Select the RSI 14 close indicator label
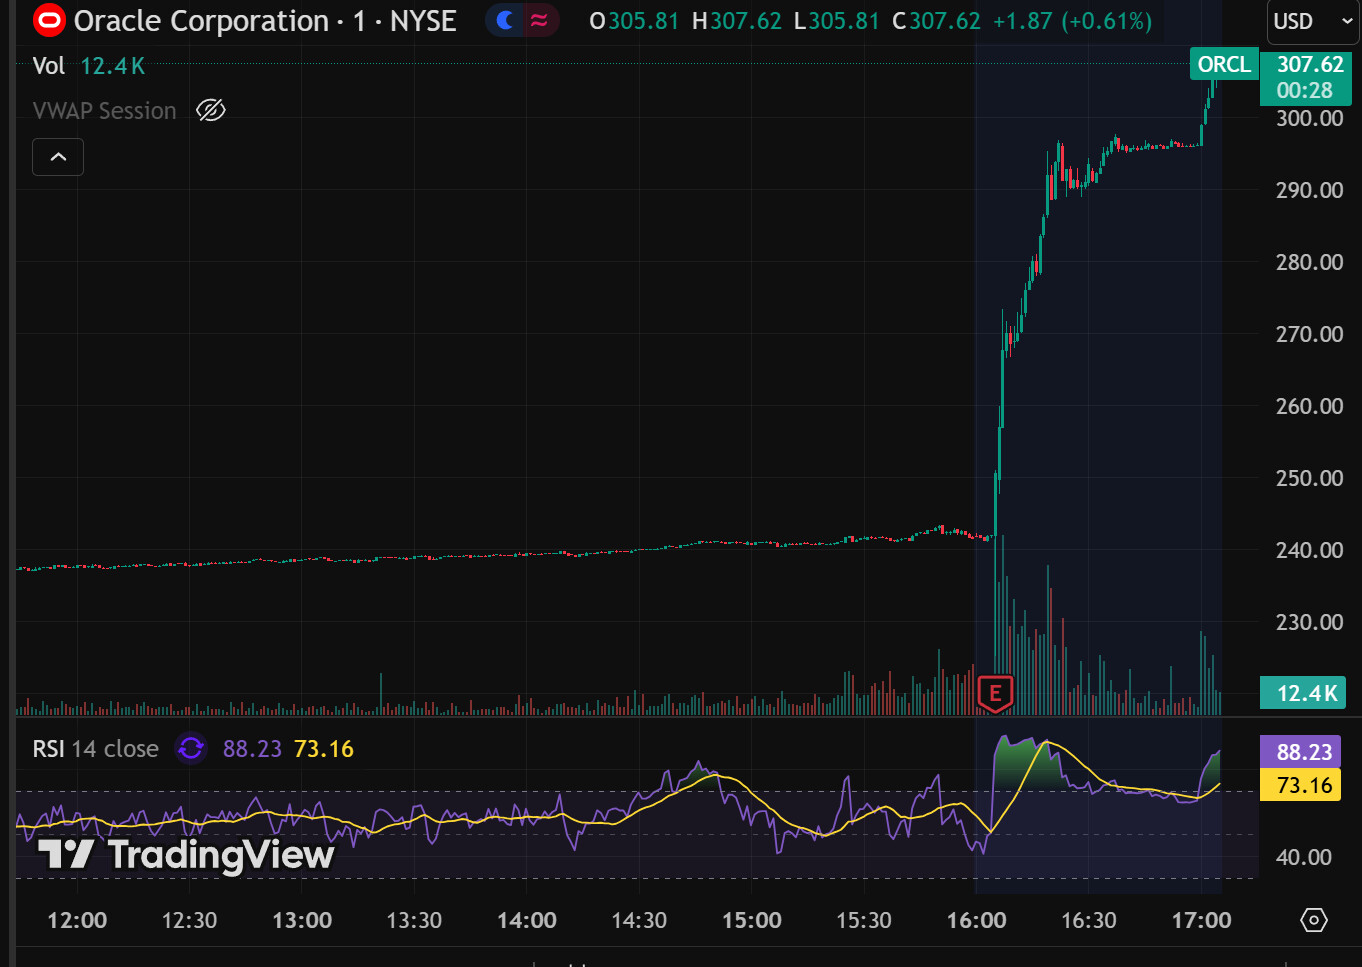Viewport: 1362px width, 967px height. (96, 749)
